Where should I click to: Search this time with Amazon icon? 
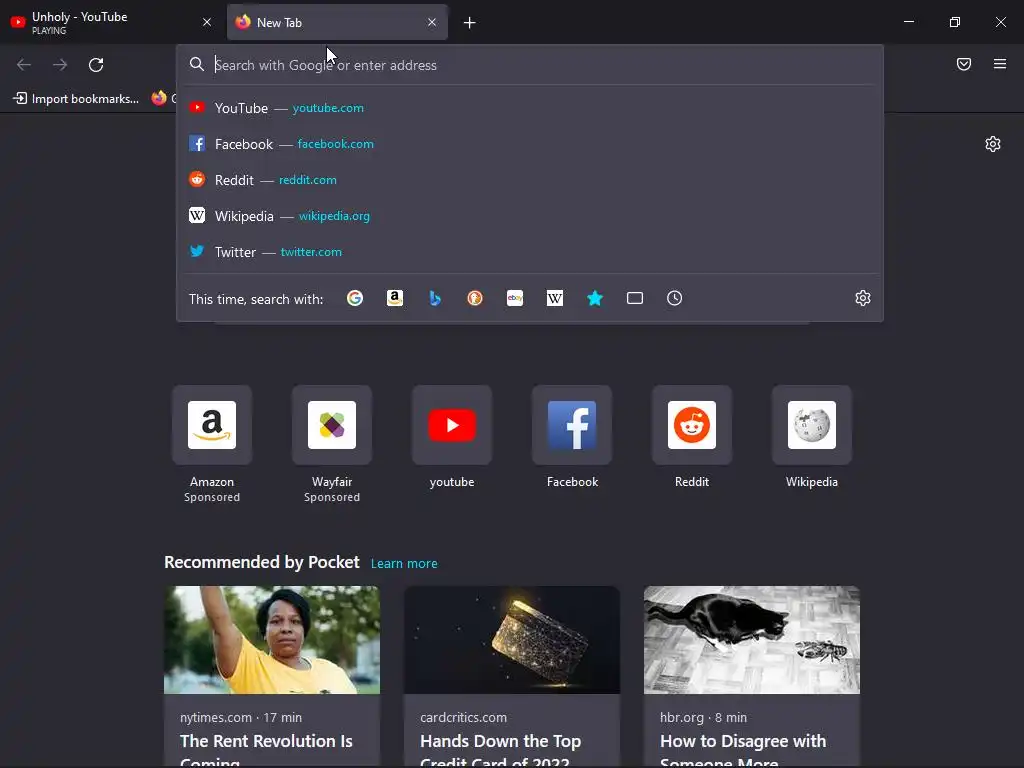394,298
